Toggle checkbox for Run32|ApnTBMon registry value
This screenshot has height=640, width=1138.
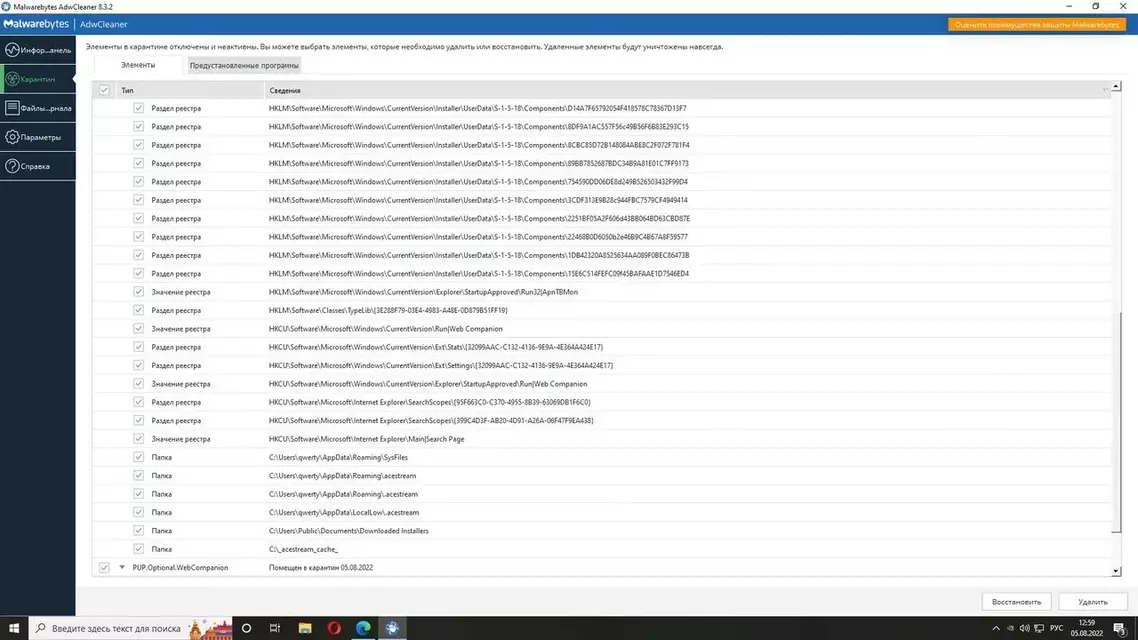[x=139, y=292]
